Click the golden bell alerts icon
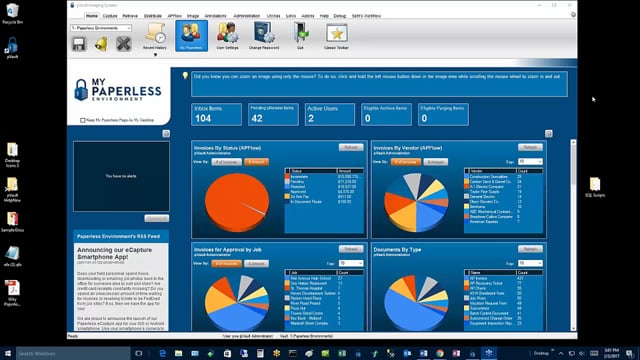This screenshot has height=360, width=640. 101,44
